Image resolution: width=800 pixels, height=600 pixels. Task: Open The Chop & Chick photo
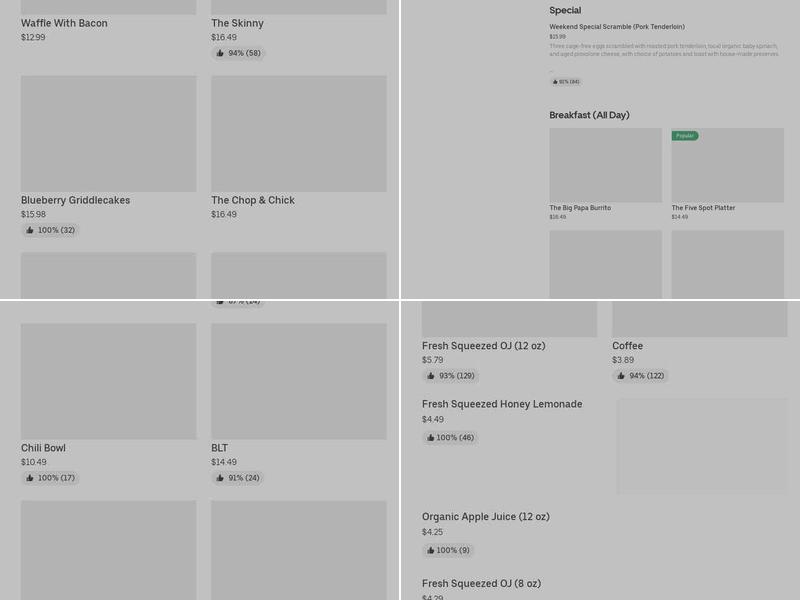[299, 134]
